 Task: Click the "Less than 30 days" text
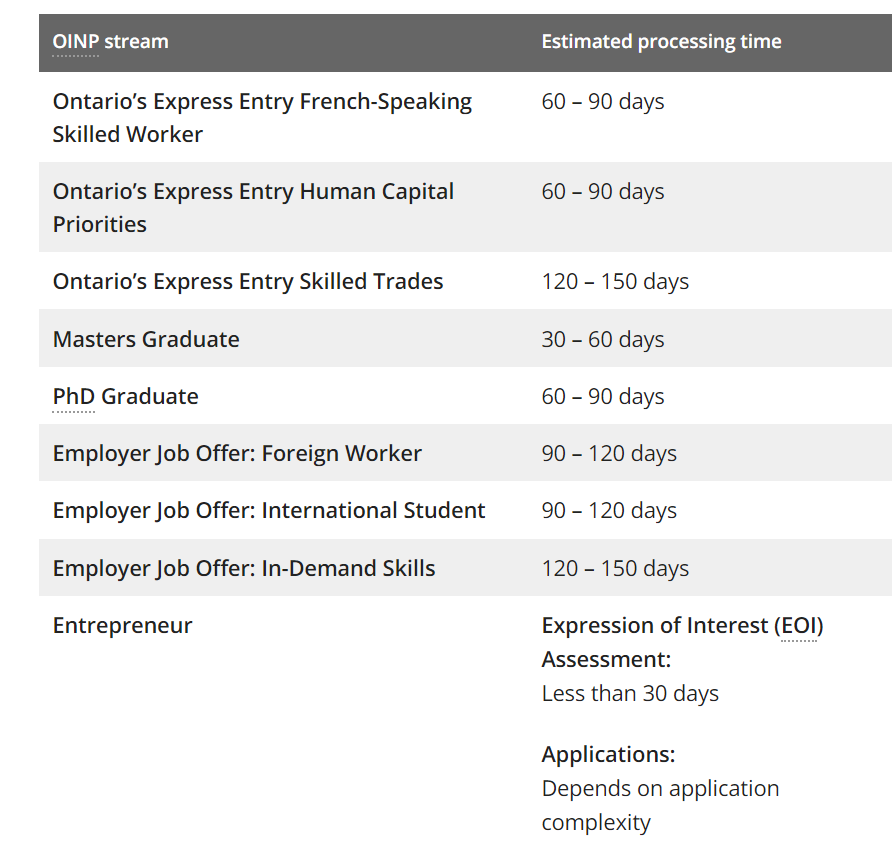(x=630, y=694)
